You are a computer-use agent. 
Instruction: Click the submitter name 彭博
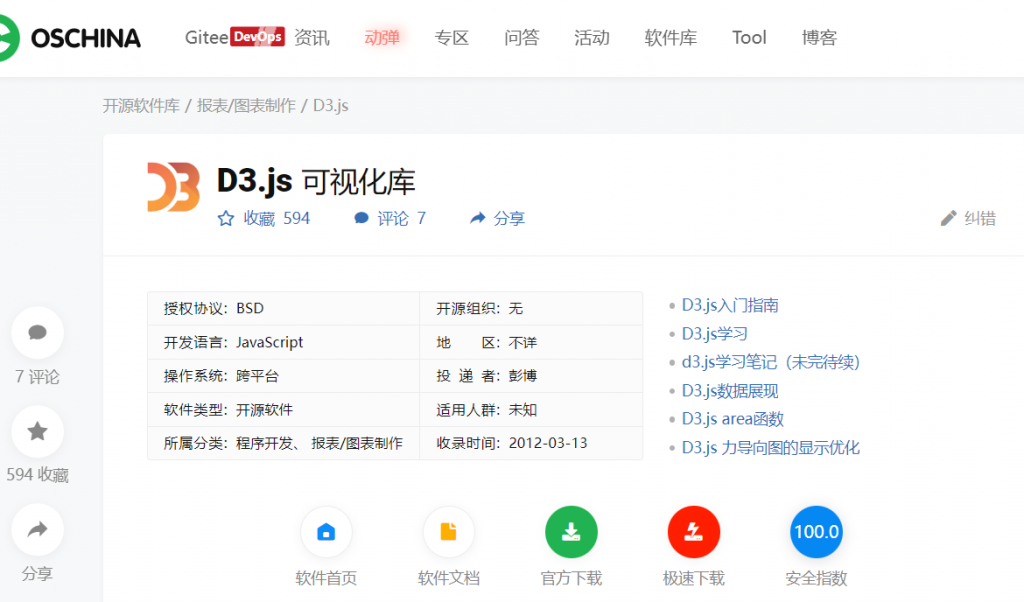tap(522, 376)
